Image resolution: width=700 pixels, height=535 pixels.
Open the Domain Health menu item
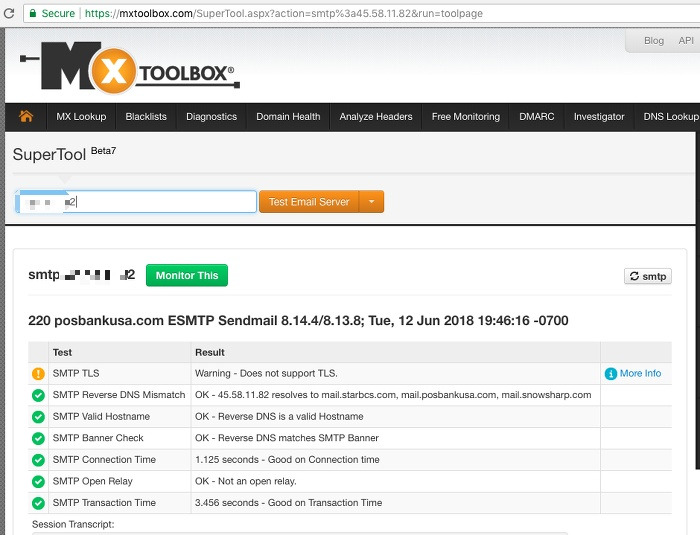point(288,117)
